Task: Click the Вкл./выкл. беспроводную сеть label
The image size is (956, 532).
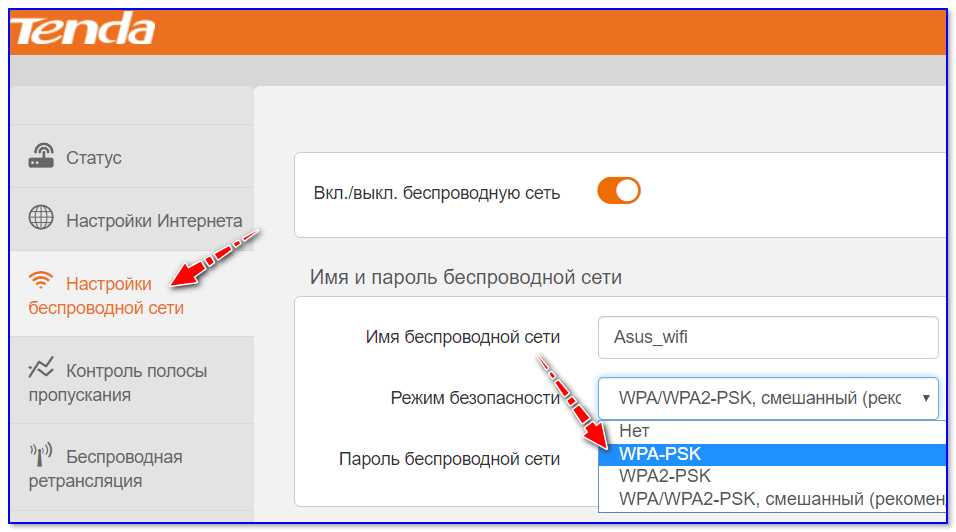Action: coord(437,193)
